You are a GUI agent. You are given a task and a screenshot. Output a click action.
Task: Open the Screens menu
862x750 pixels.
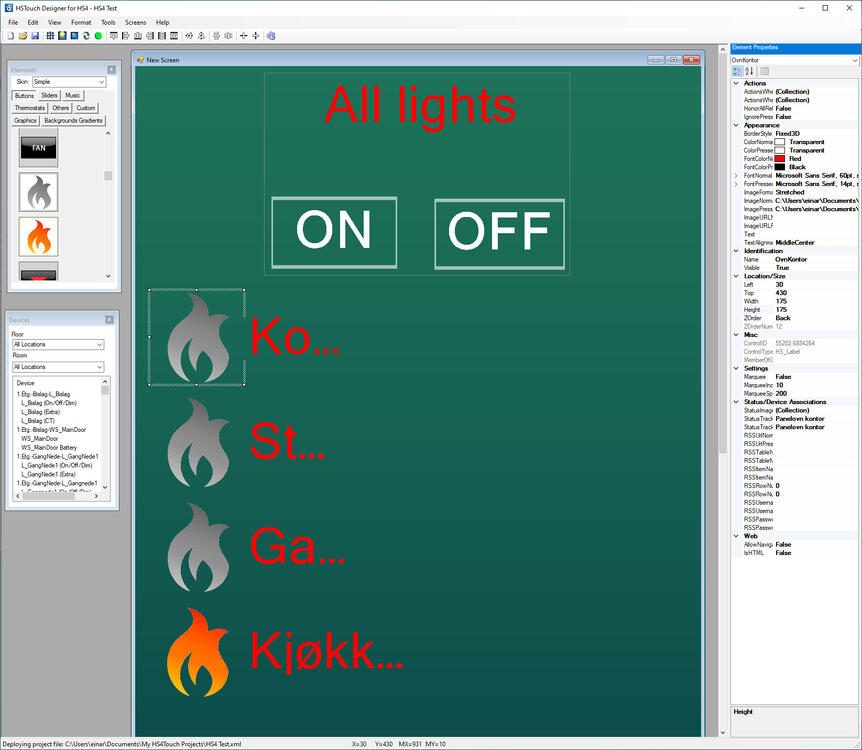point(135,22)
